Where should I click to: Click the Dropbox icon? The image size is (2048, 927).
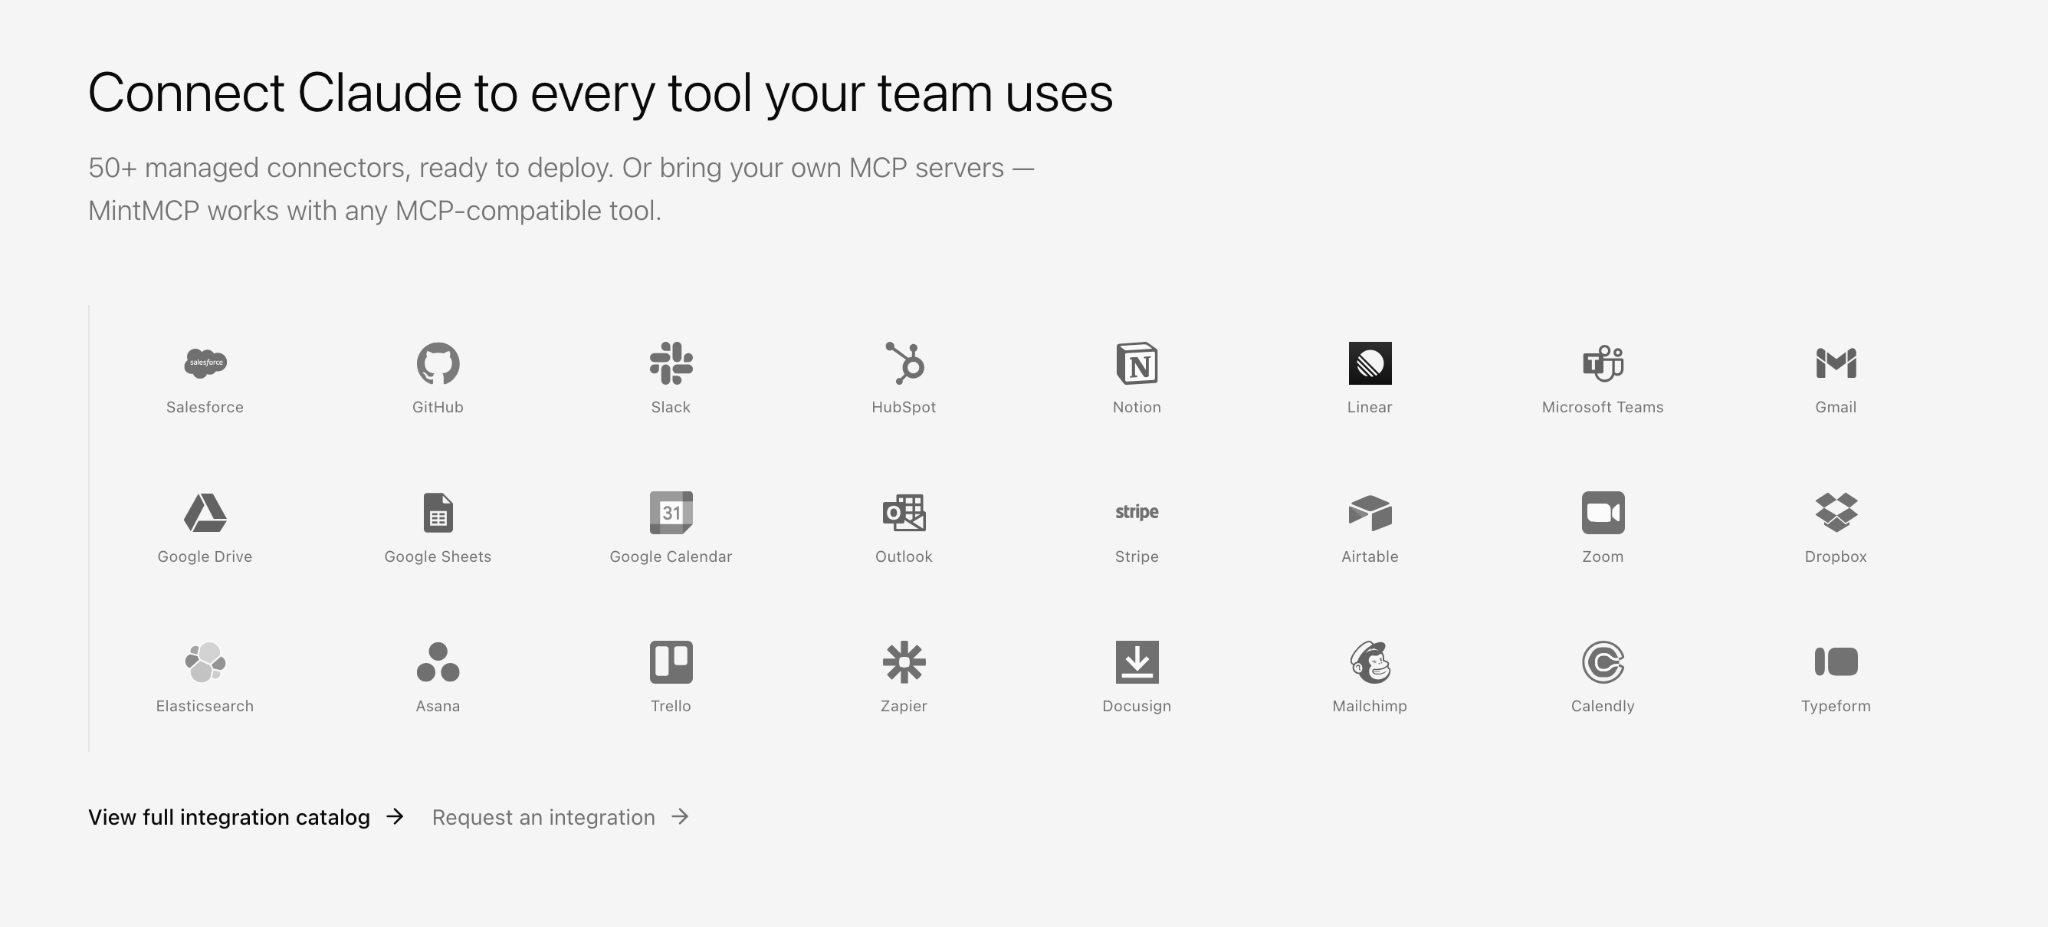pos(1836,512)
